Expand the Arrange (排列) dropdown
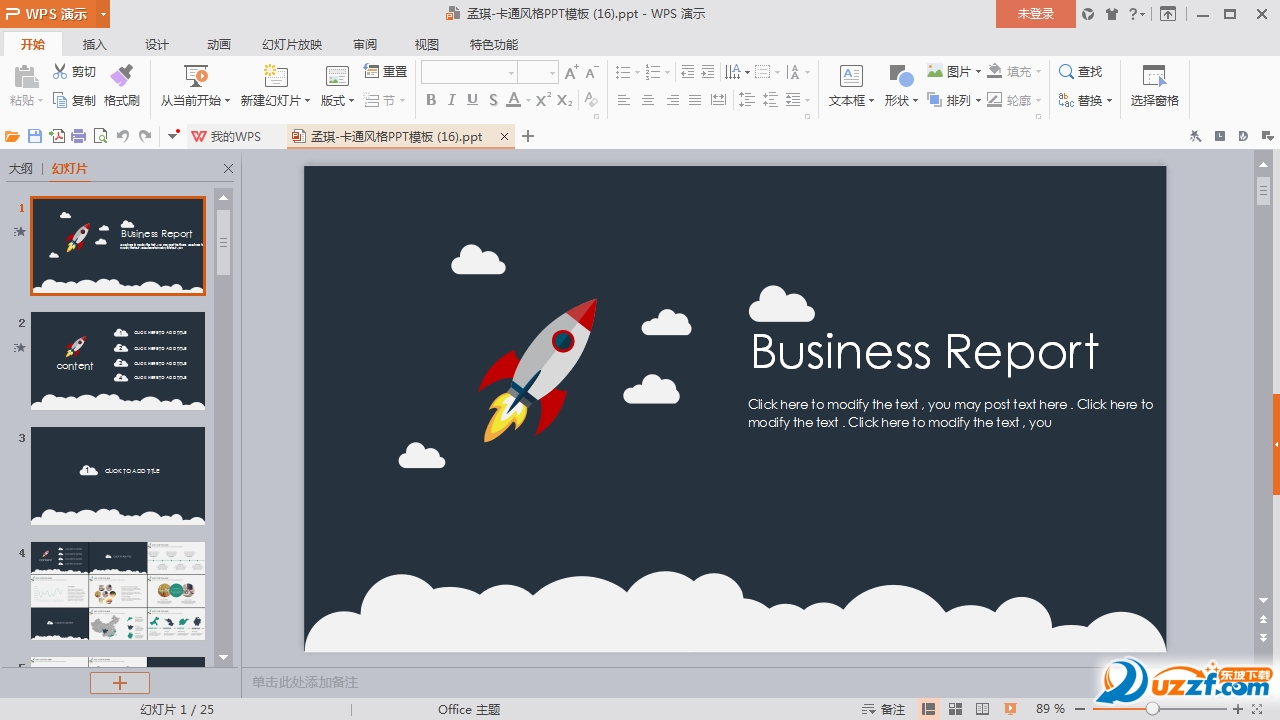 pos(978,100)
